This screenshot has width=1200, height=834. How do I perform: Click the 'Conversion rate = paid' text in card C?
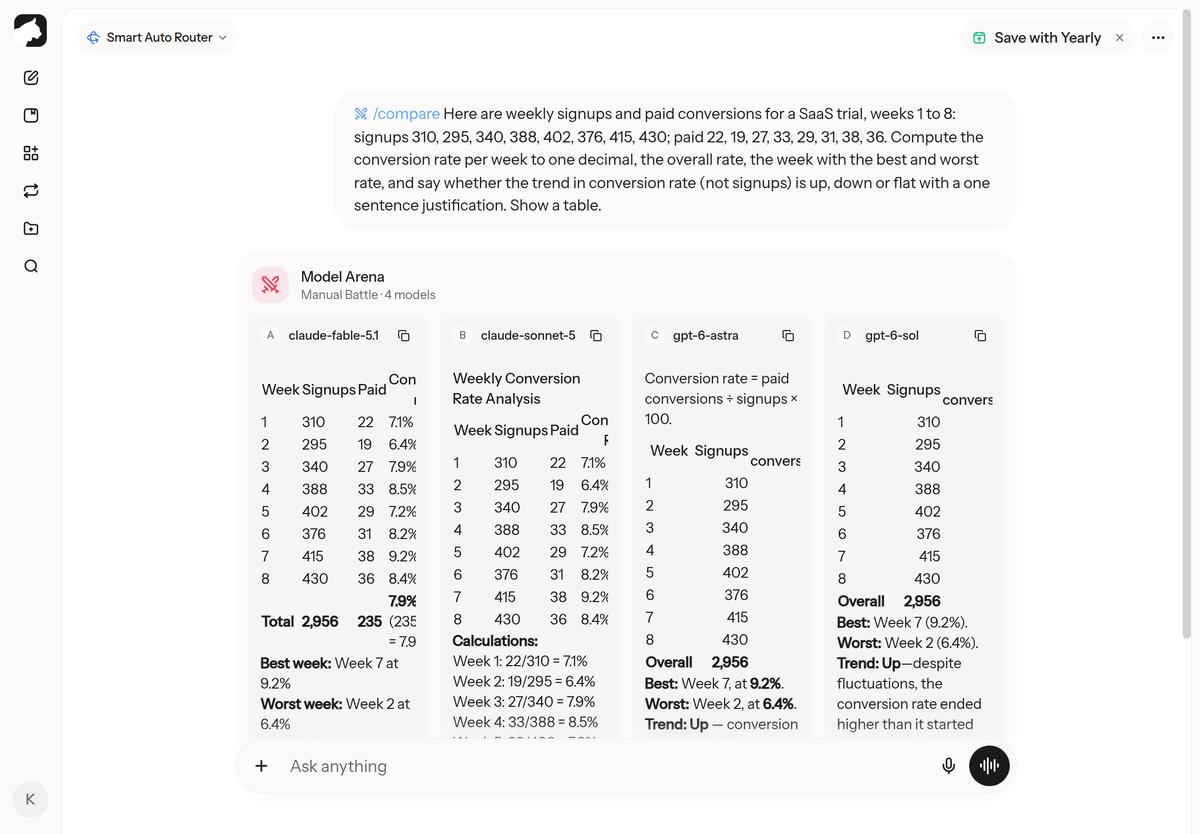point(717,378)
